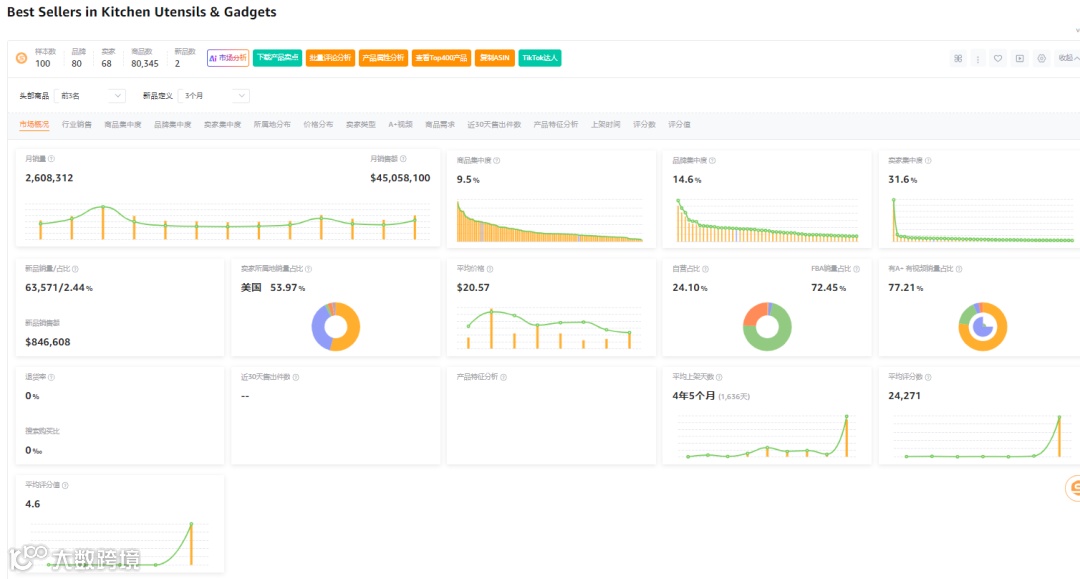Click the A+ video share orange donut chart
The width and height of the screenshot is (1080, 579).
[982, 326]
